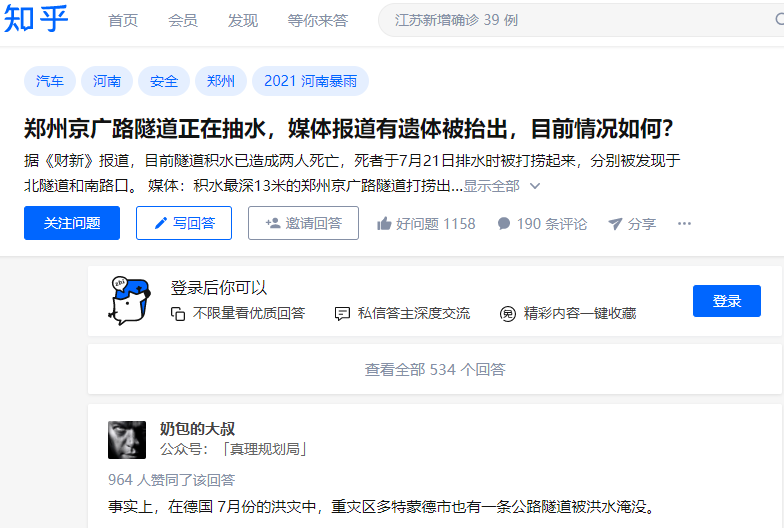Click the message icon beside 私信答主深度交流
Screen dimensions: 784x528
click(x=342, y=314)
